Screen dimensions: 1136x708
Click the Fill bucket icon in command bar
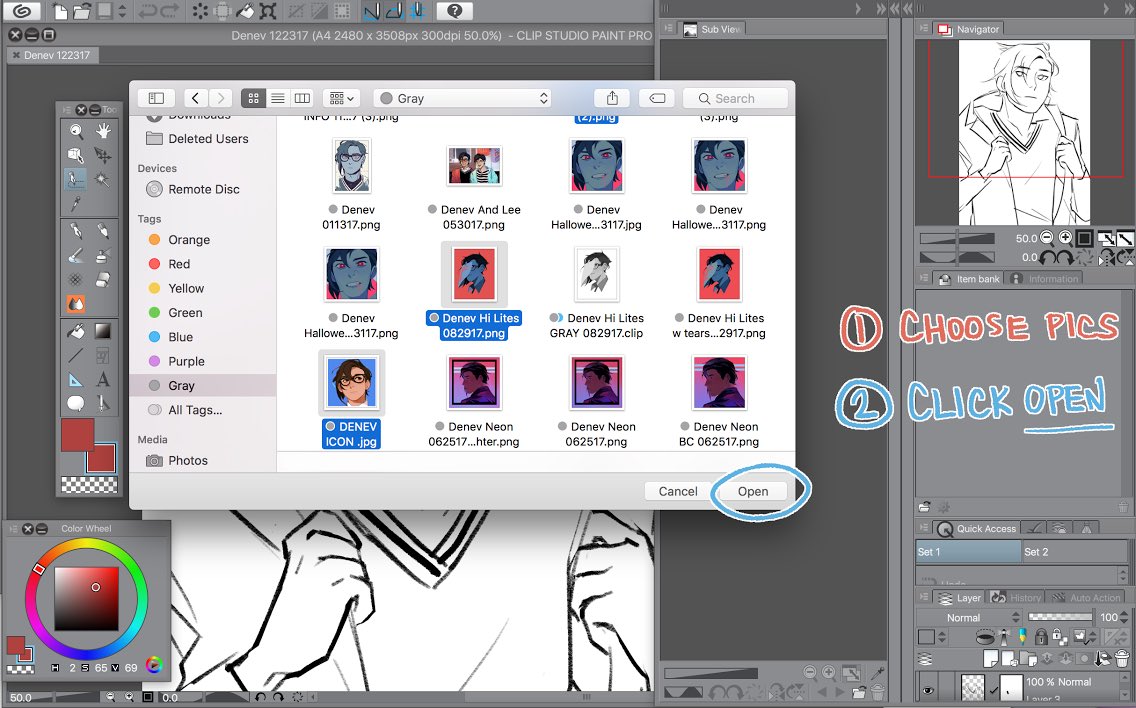(x=246, y=11)
